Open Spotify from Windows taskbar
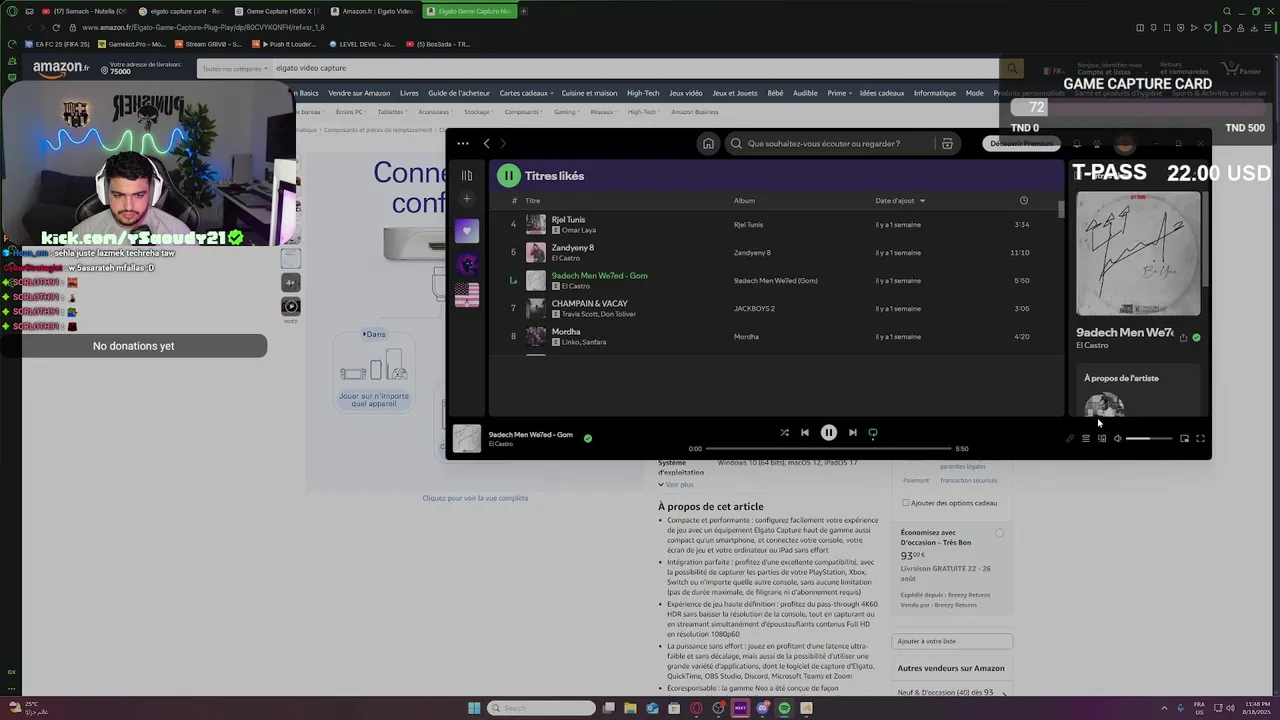The width and height of the screenshot is (1280, 720). 784,708
